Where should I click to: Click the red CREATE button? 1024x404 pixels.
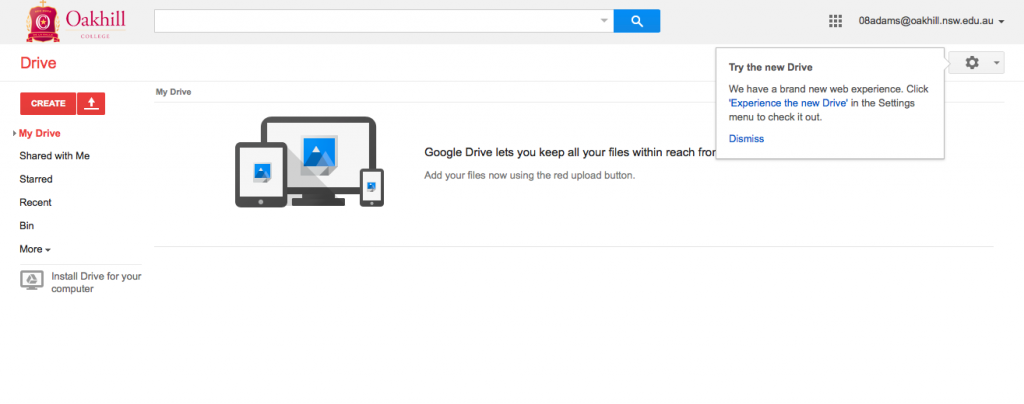pyautogui.click(x=48, y=103)
